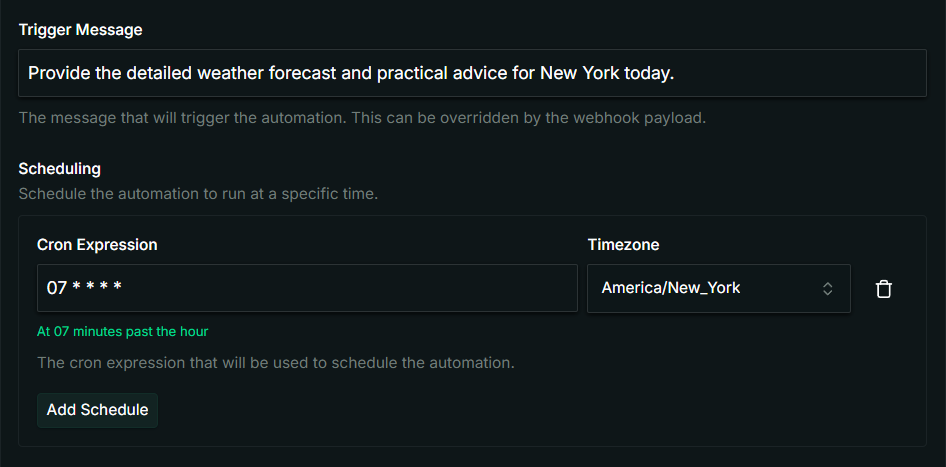Click the asterisks in the cron expression
The width and height of the screenshot is (946, 467).
pyautogui.click(x=97, y=289)
